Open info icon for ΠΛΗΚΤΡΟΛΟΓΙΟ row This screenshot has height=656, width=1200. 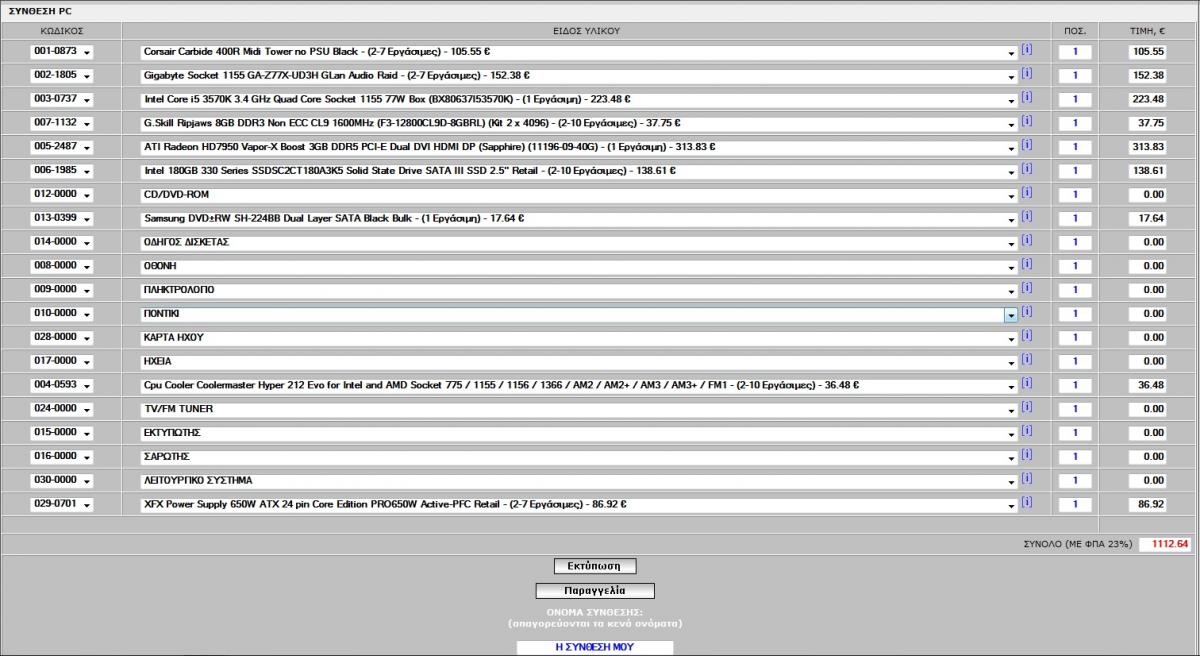[x=1026, y=289]
